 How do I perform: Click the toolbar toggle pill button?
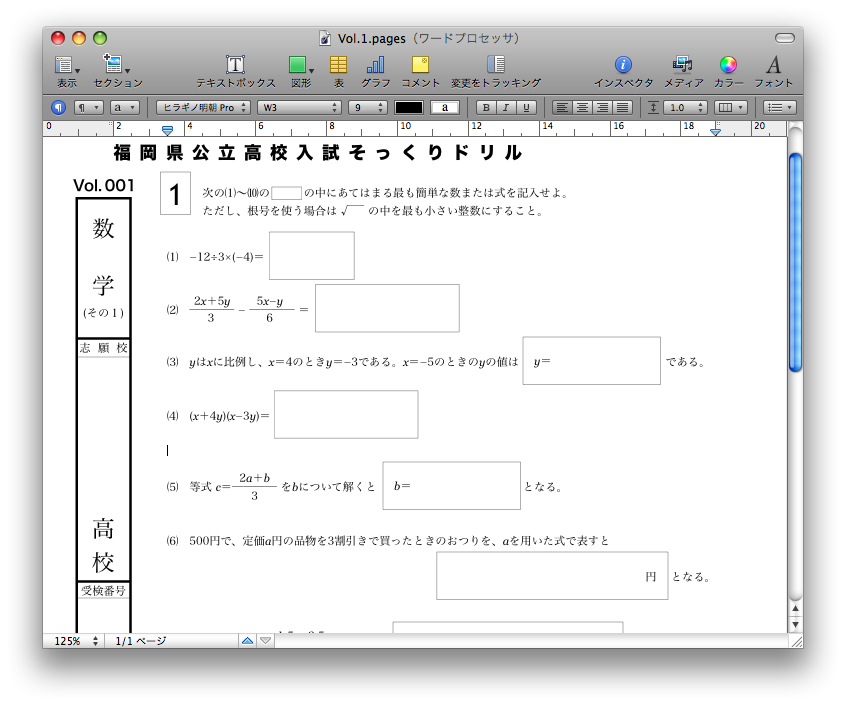point(785,38)
